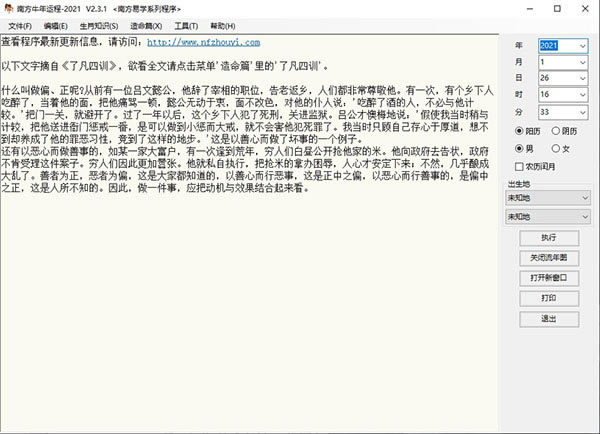Maximize the 南方中年运程 window

click(558, 8)
